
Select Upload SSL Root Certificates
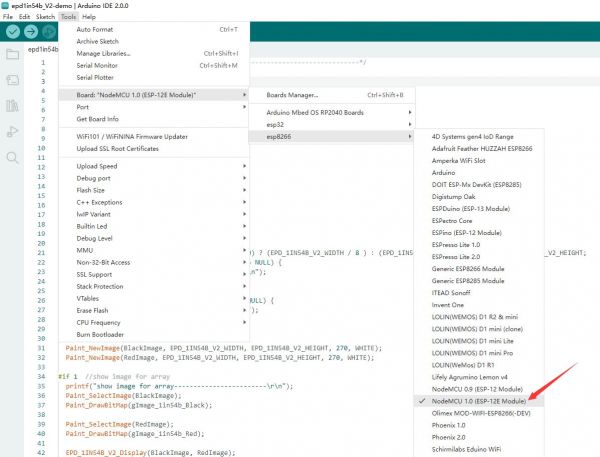click(154, 149)
